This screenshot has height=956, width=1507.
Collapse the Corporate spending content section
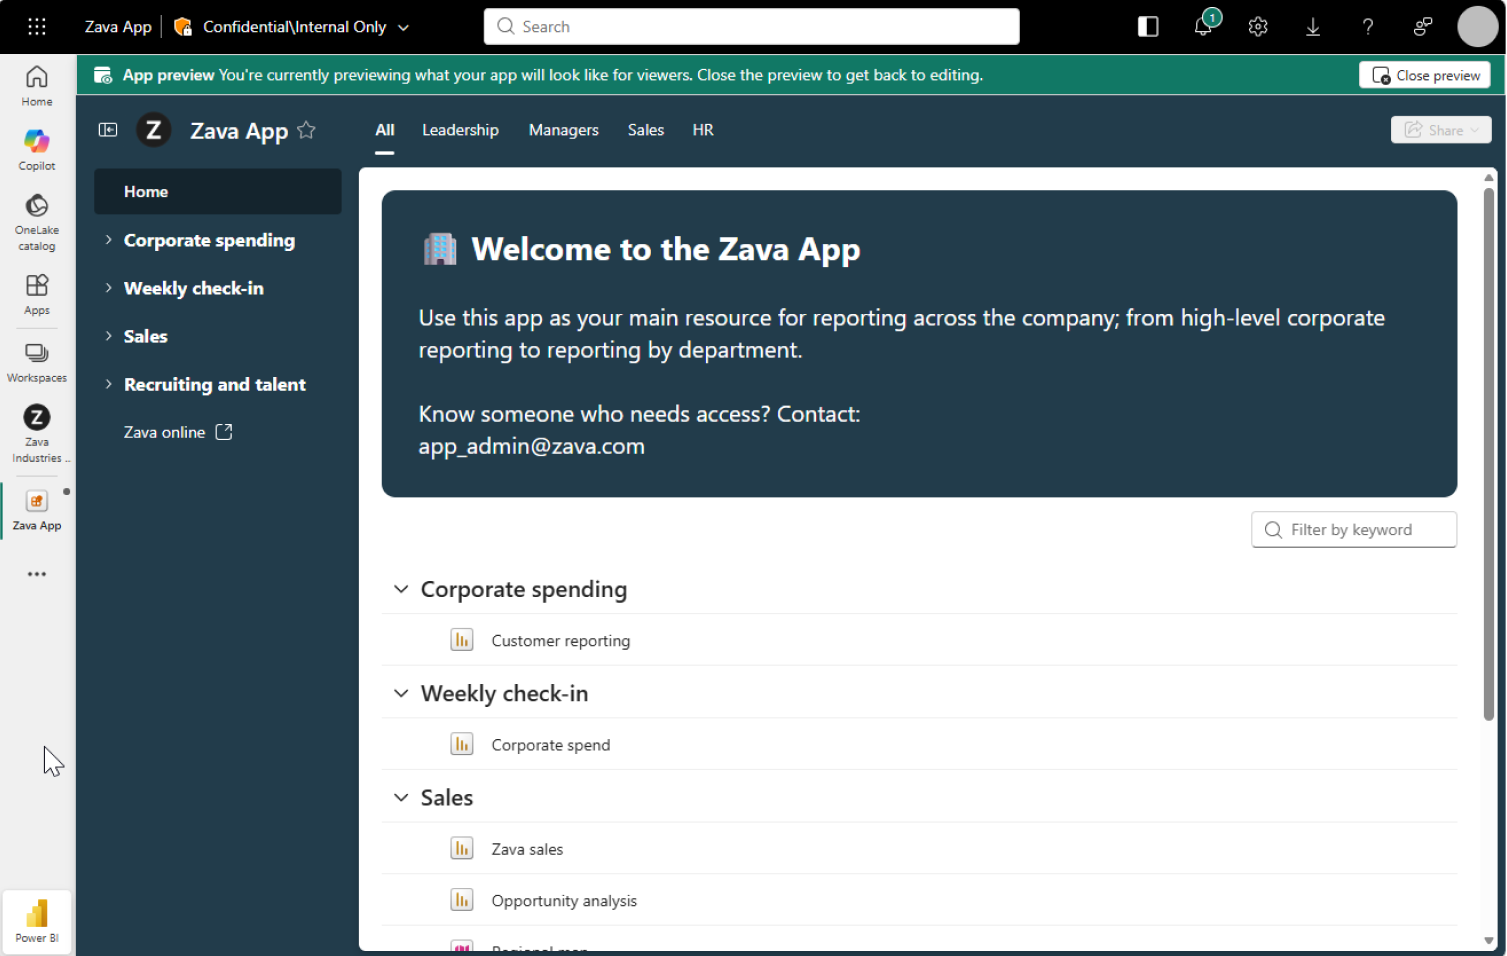point(401,589)
